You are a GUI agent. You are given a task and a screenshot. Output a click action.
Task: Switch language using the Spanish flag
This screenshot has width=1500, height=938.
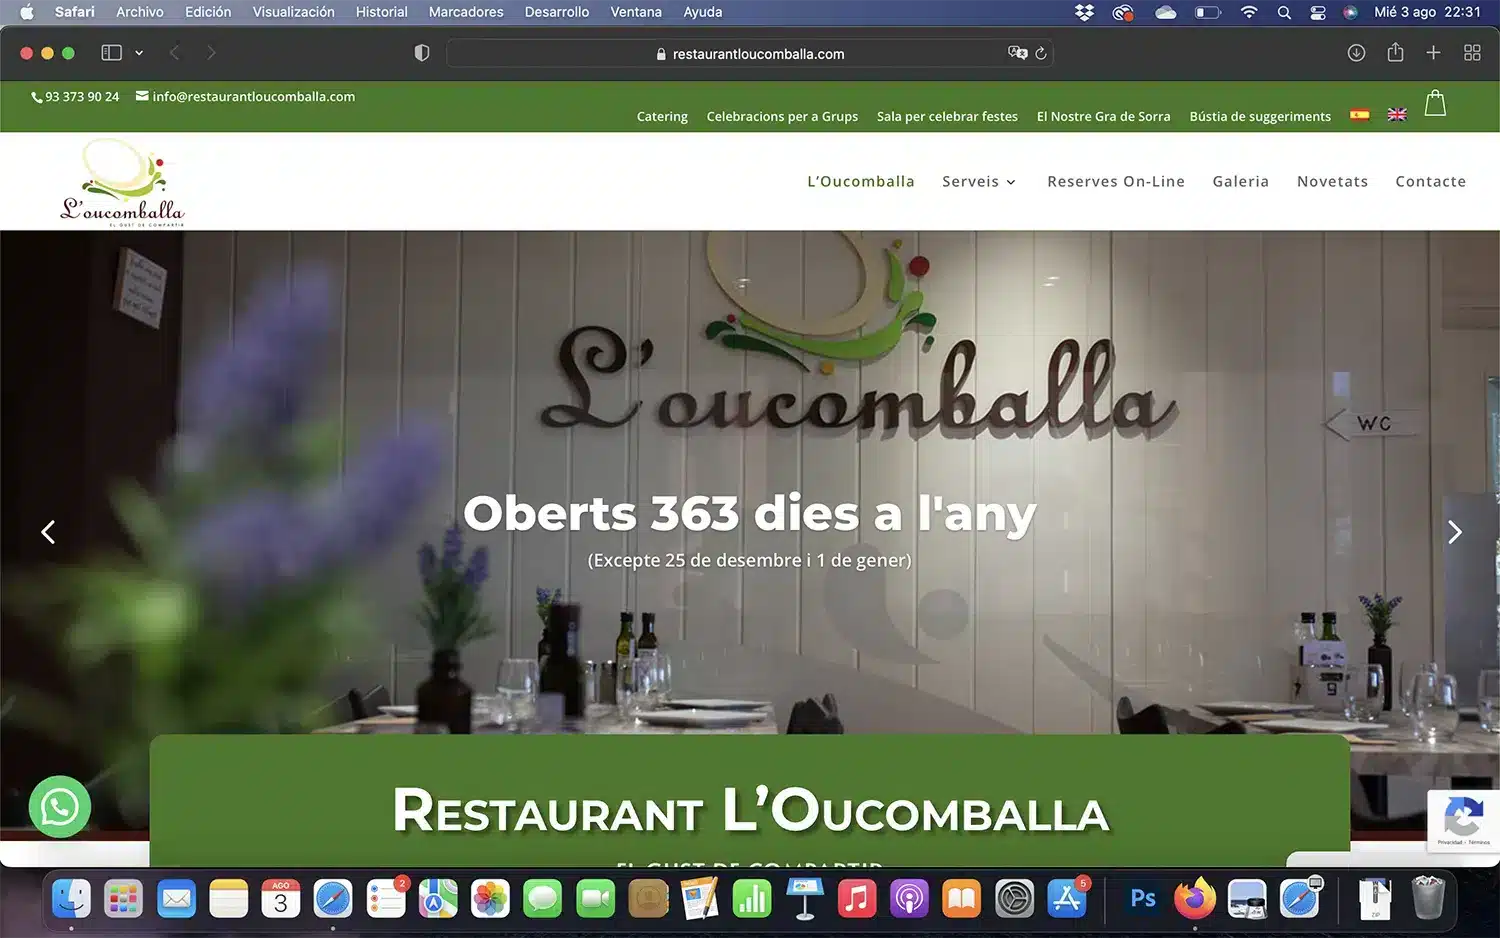(1359, 115)
